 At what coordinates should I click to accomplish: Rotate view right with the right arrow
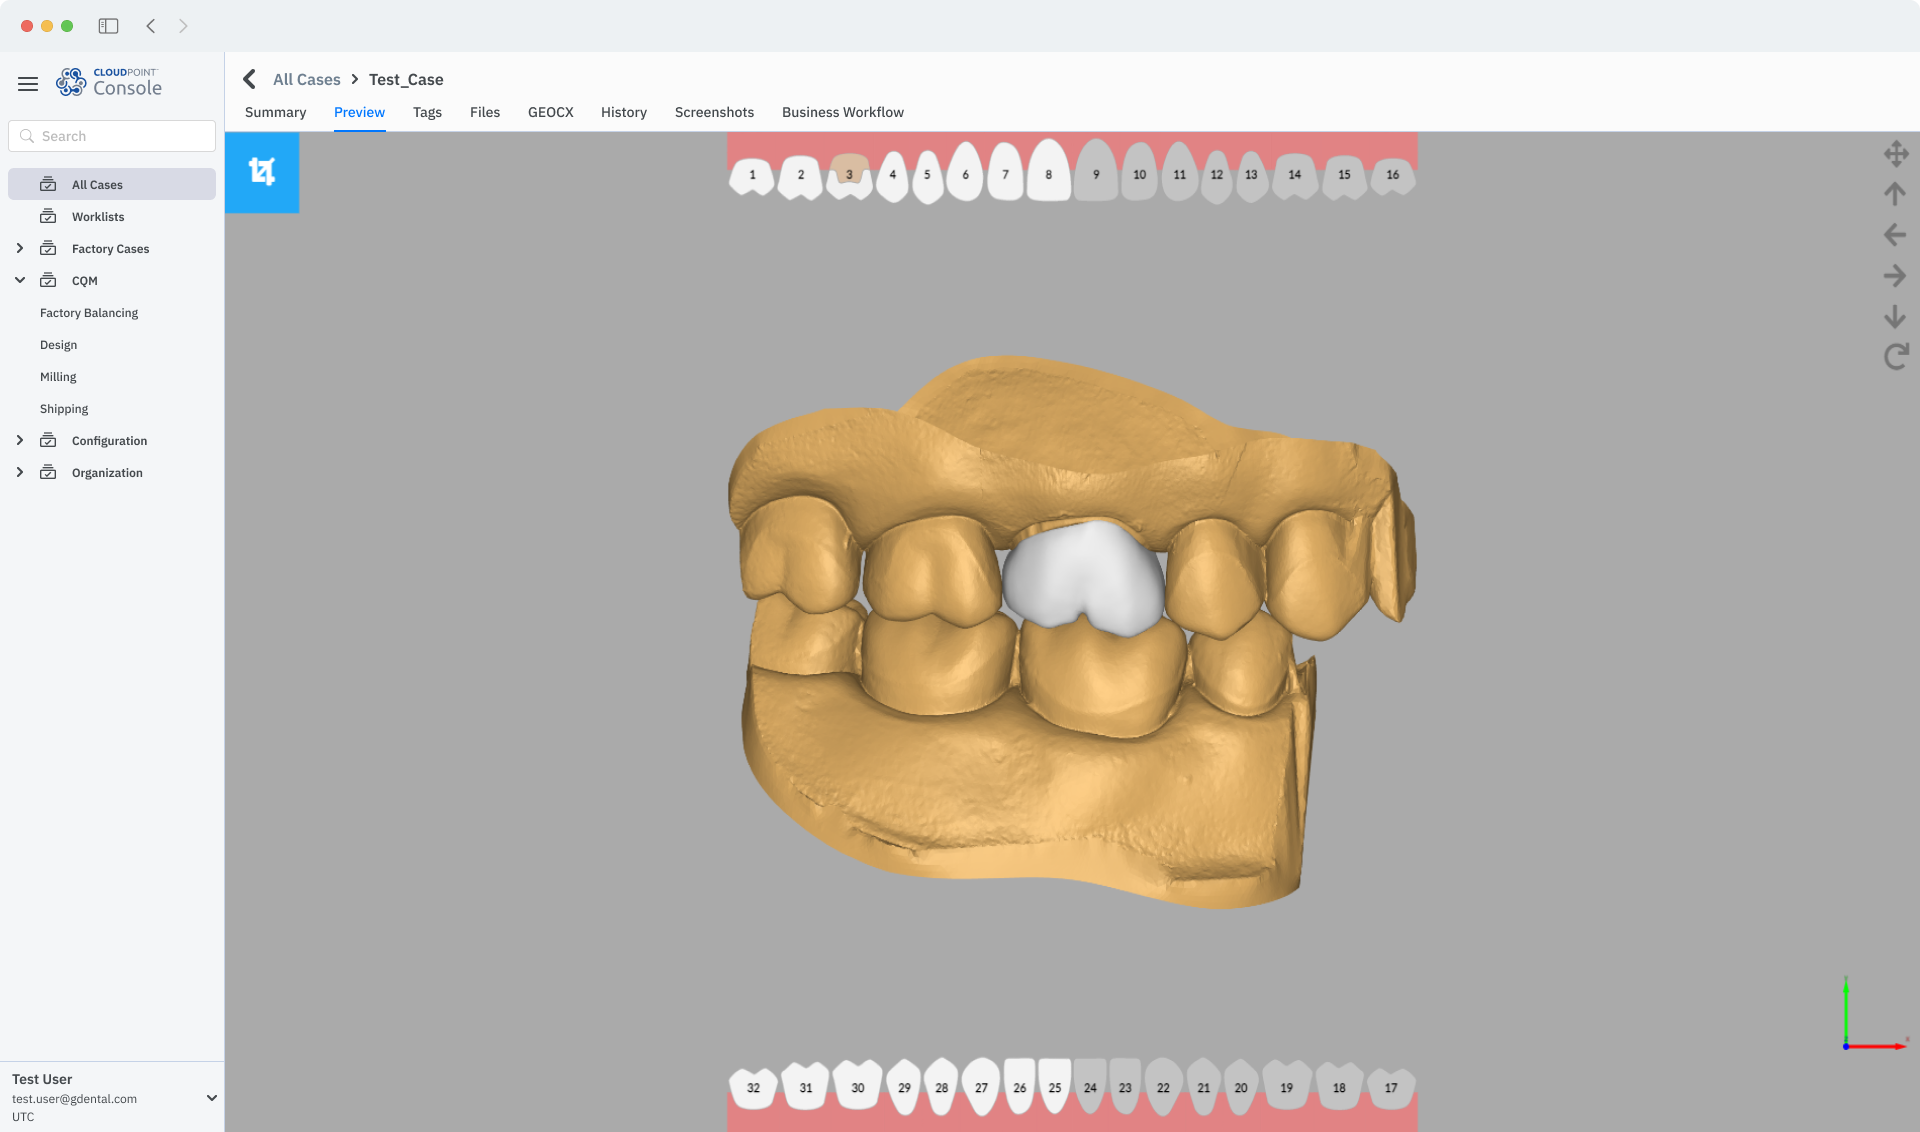pos(1895,276)
